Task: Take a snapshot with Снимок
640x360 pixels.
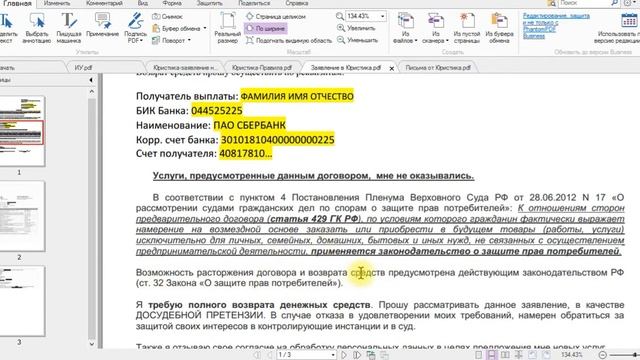Action: pos(167,17)
